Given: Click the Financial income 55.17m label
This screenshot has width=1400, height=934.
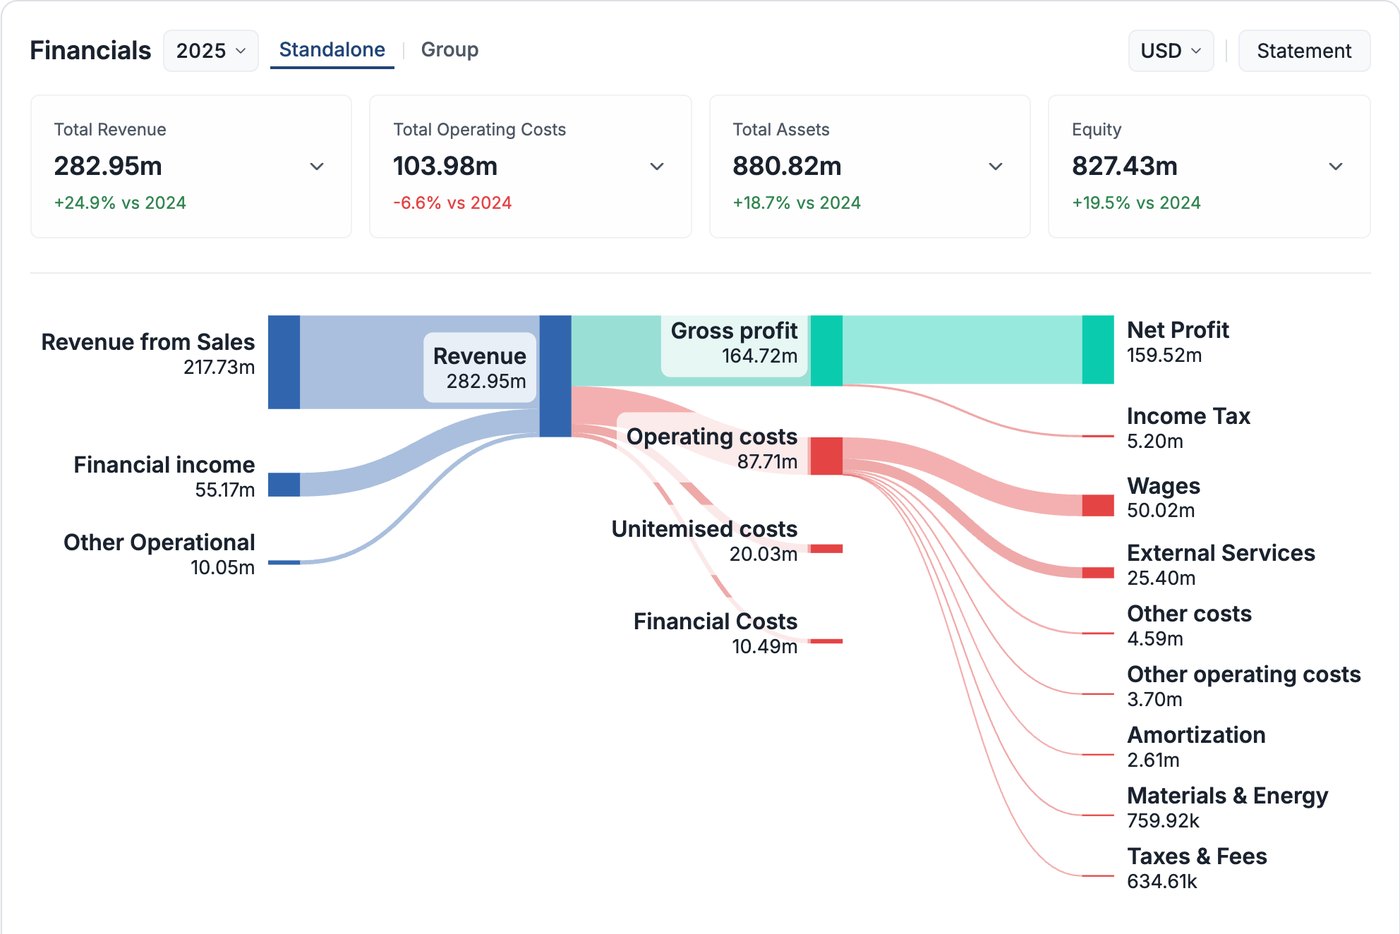Looking at the screenshot, I should (164, 477).
